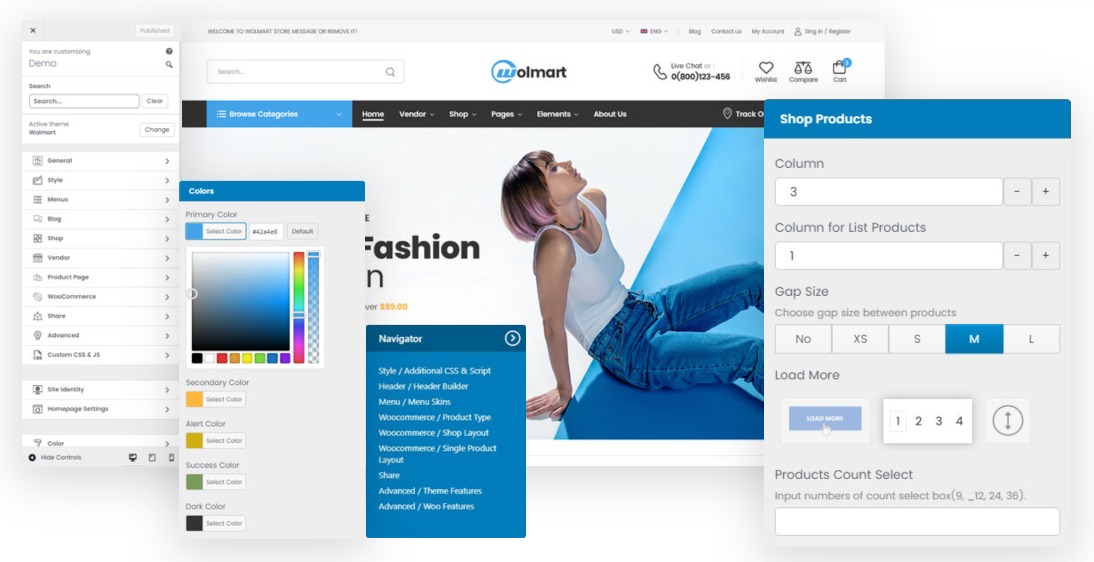The height and width of the screenshot is (562, 1094).
Task: Open Woocommerce / Shop Layout in Navigator
Action: (435, 433)
